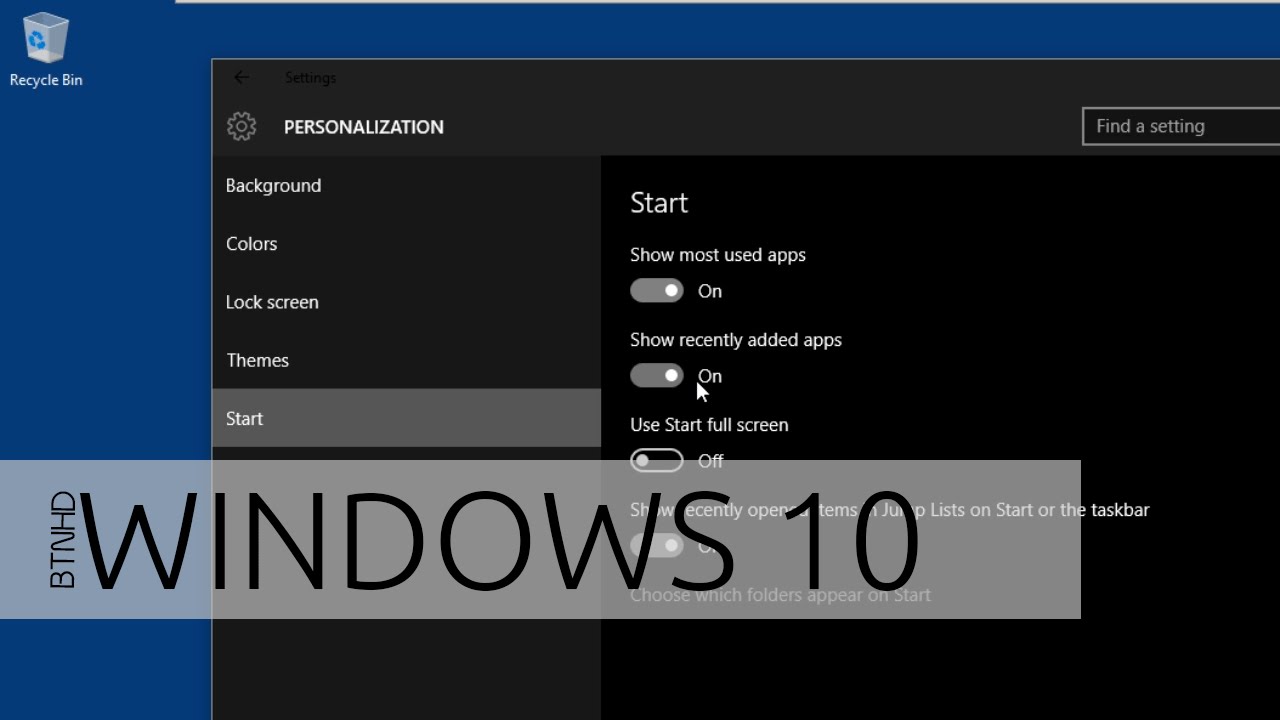Click the Show most used apps label

718,255
